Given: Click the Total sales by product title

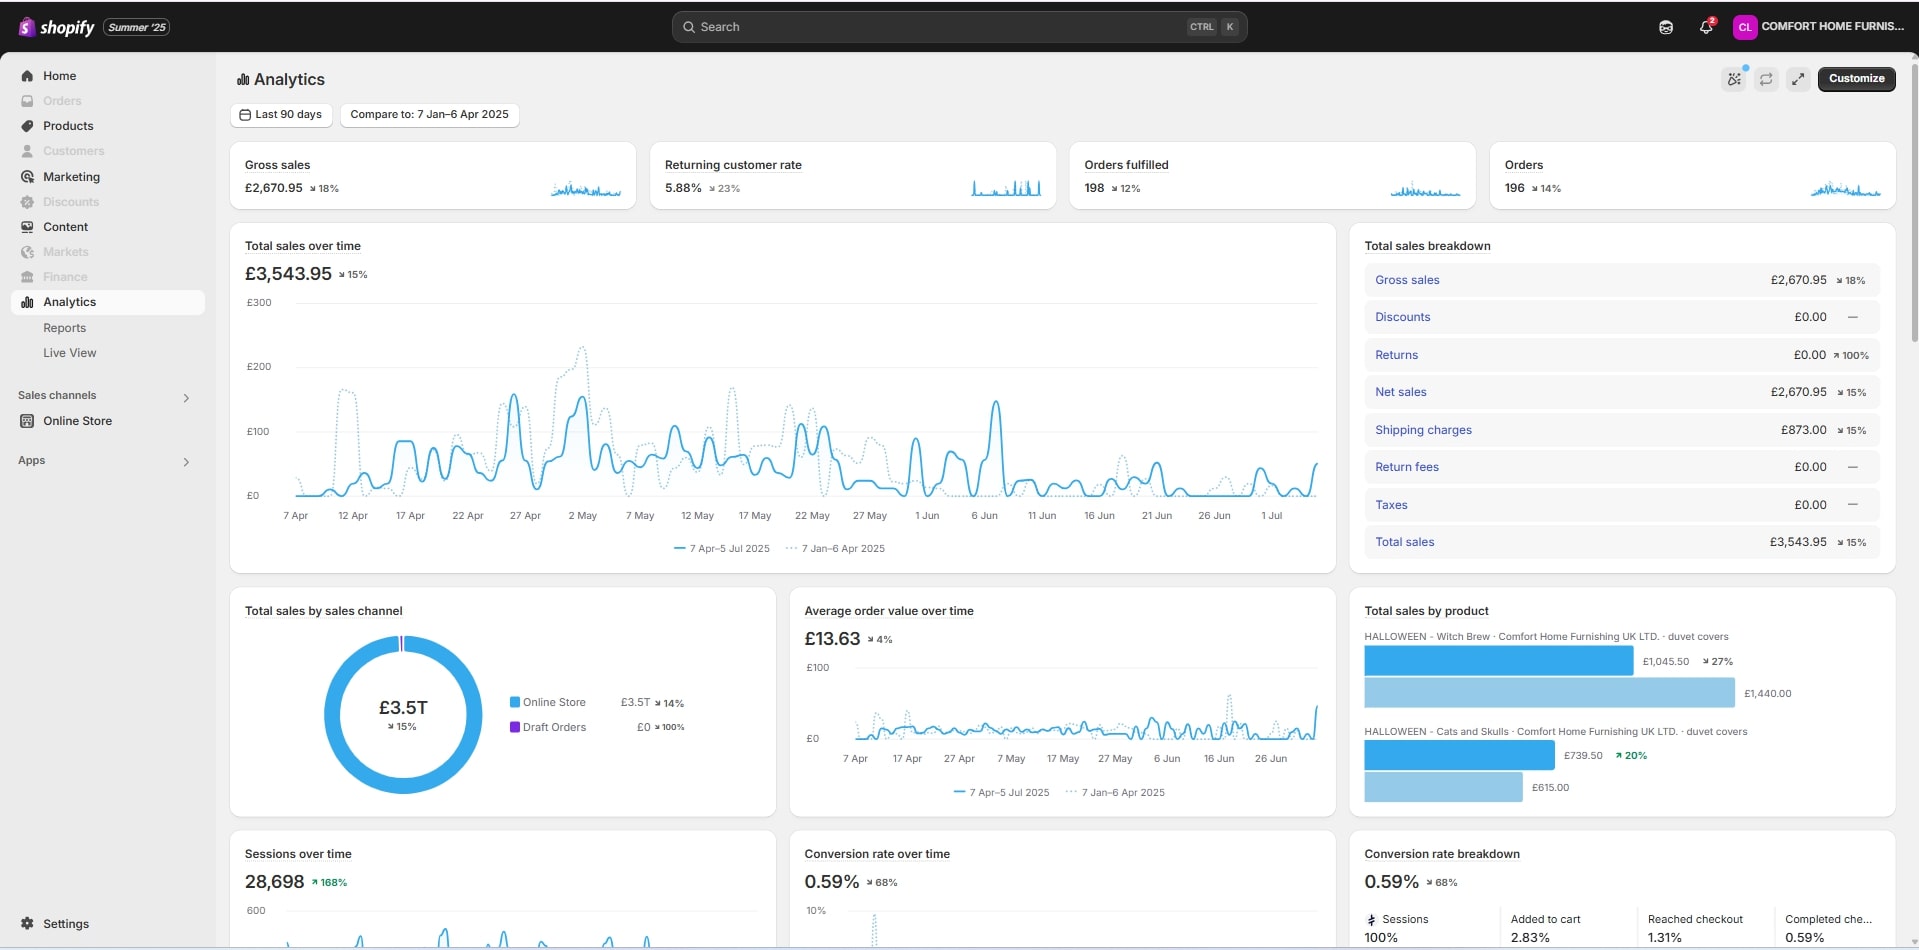Looking at the screenshot, I should pyautogui.click(x=1426, y=611).
